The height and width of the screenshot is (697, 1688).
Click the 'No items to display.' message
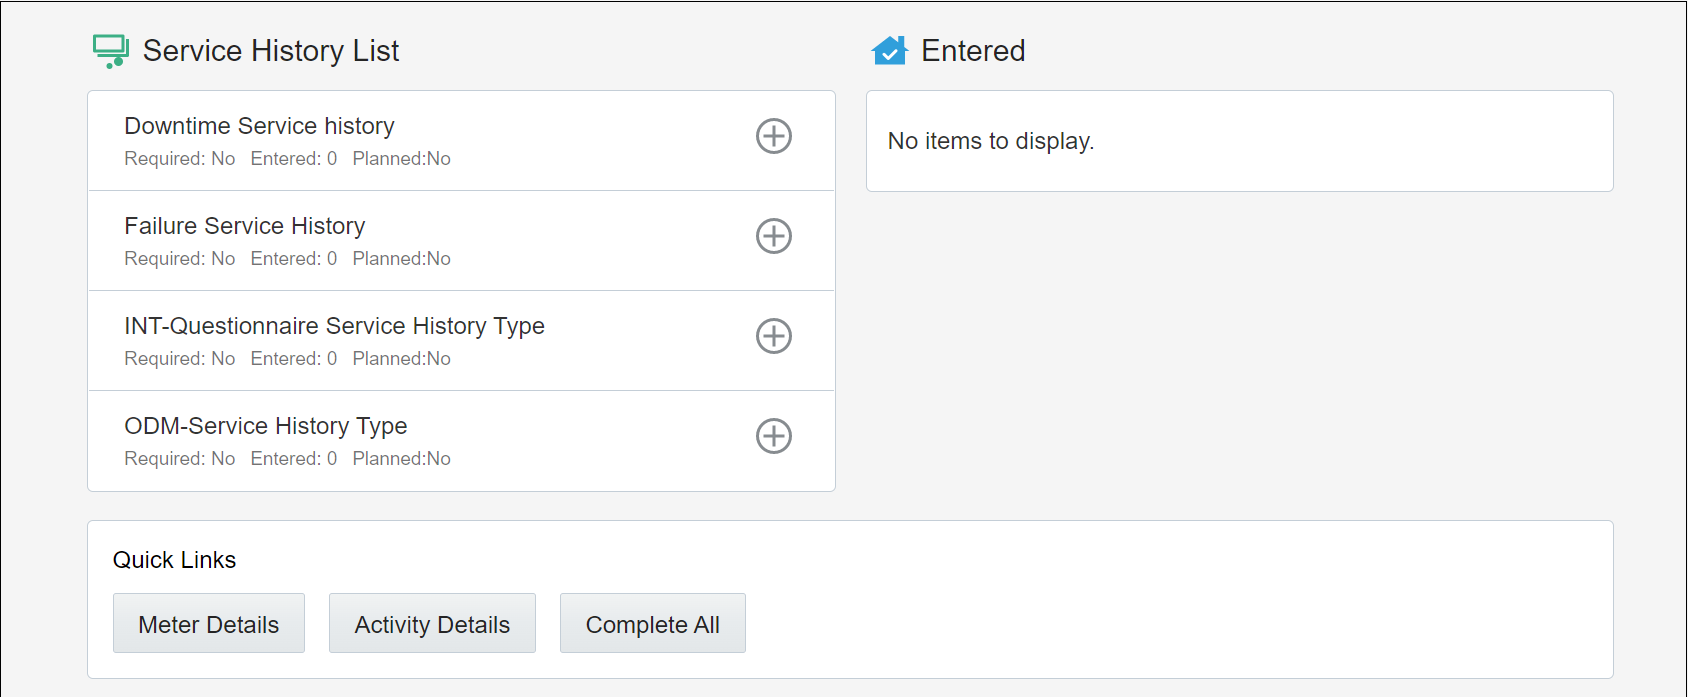(990, 141)
